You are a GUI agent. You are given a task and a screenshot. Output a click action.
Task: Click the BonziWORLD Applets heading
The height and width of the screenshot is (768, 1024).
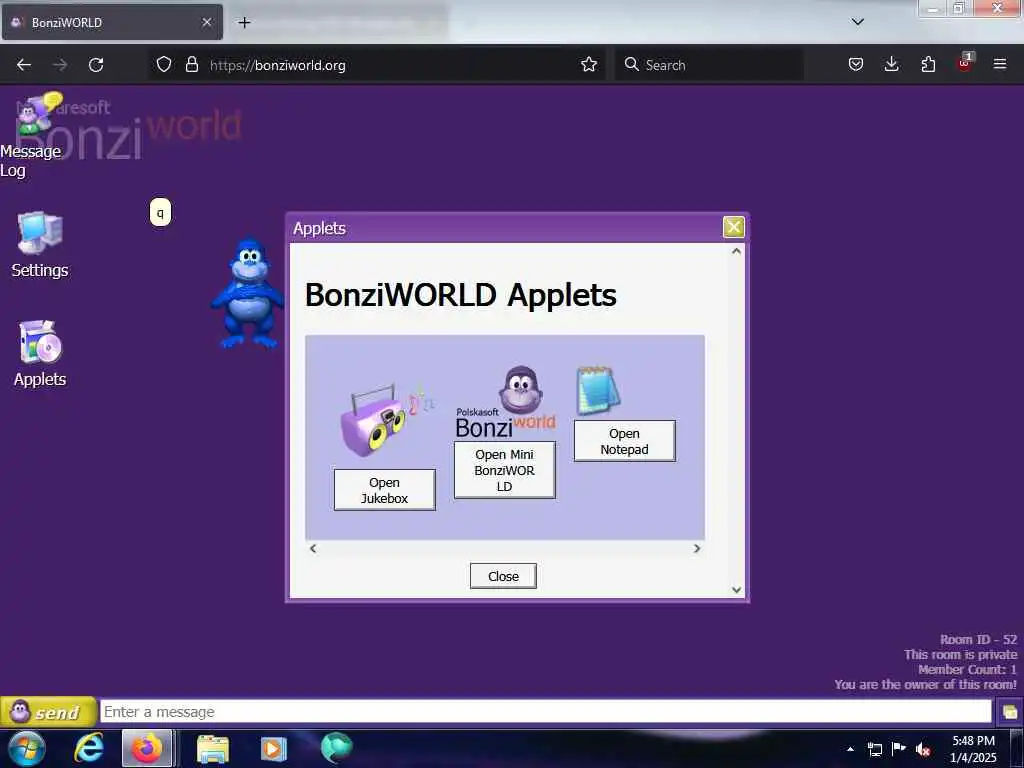(460, 295)
